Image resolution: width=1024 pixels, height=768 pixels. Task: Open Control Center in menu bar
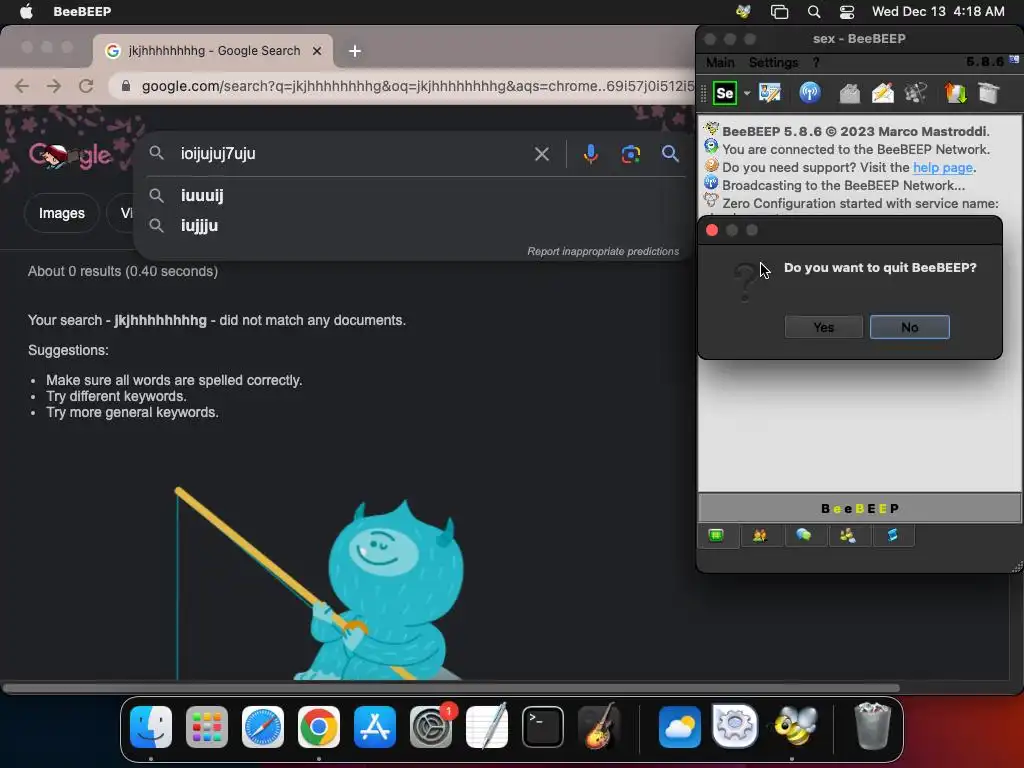tap(847, 11)
